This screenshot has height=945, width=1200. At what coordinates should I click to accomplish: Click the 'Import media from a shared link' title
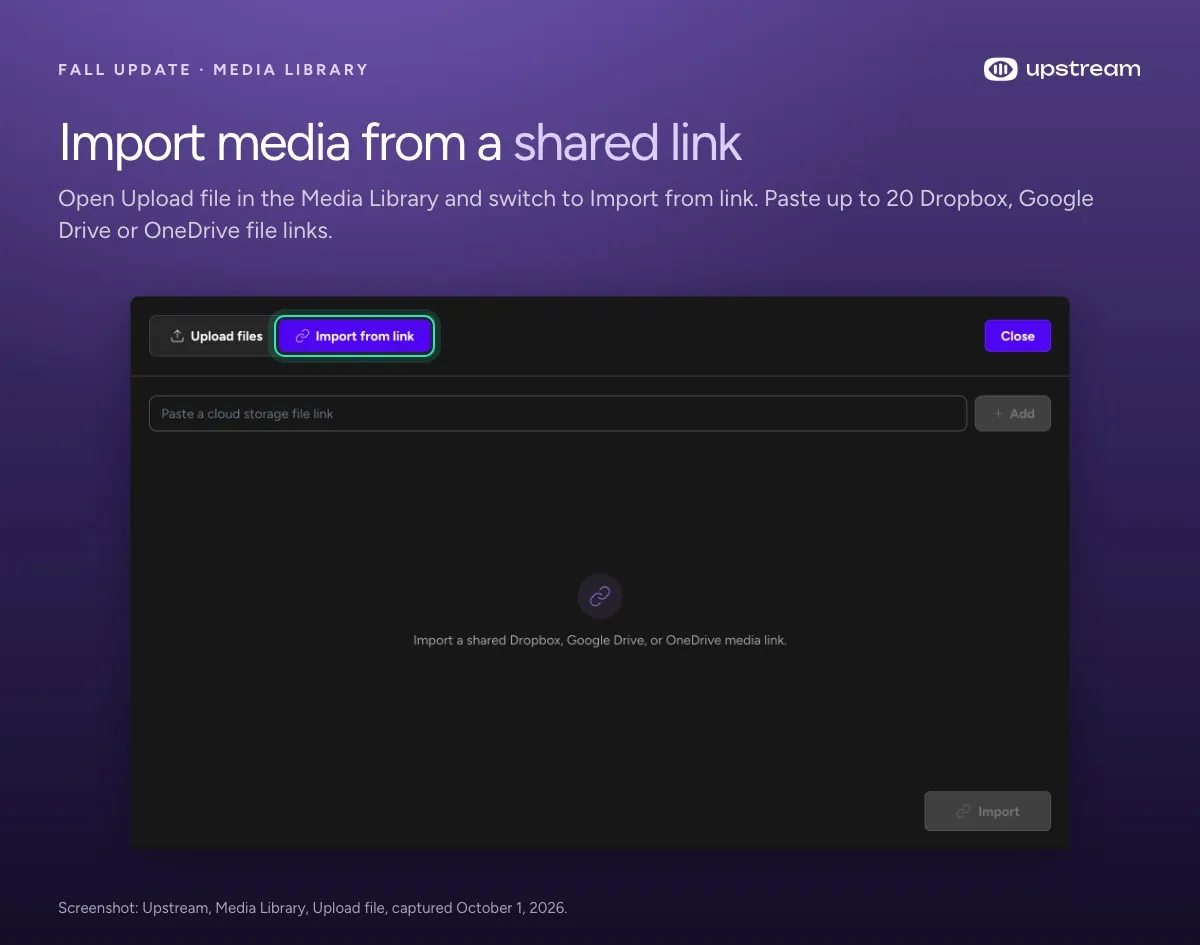pos(400,142)
